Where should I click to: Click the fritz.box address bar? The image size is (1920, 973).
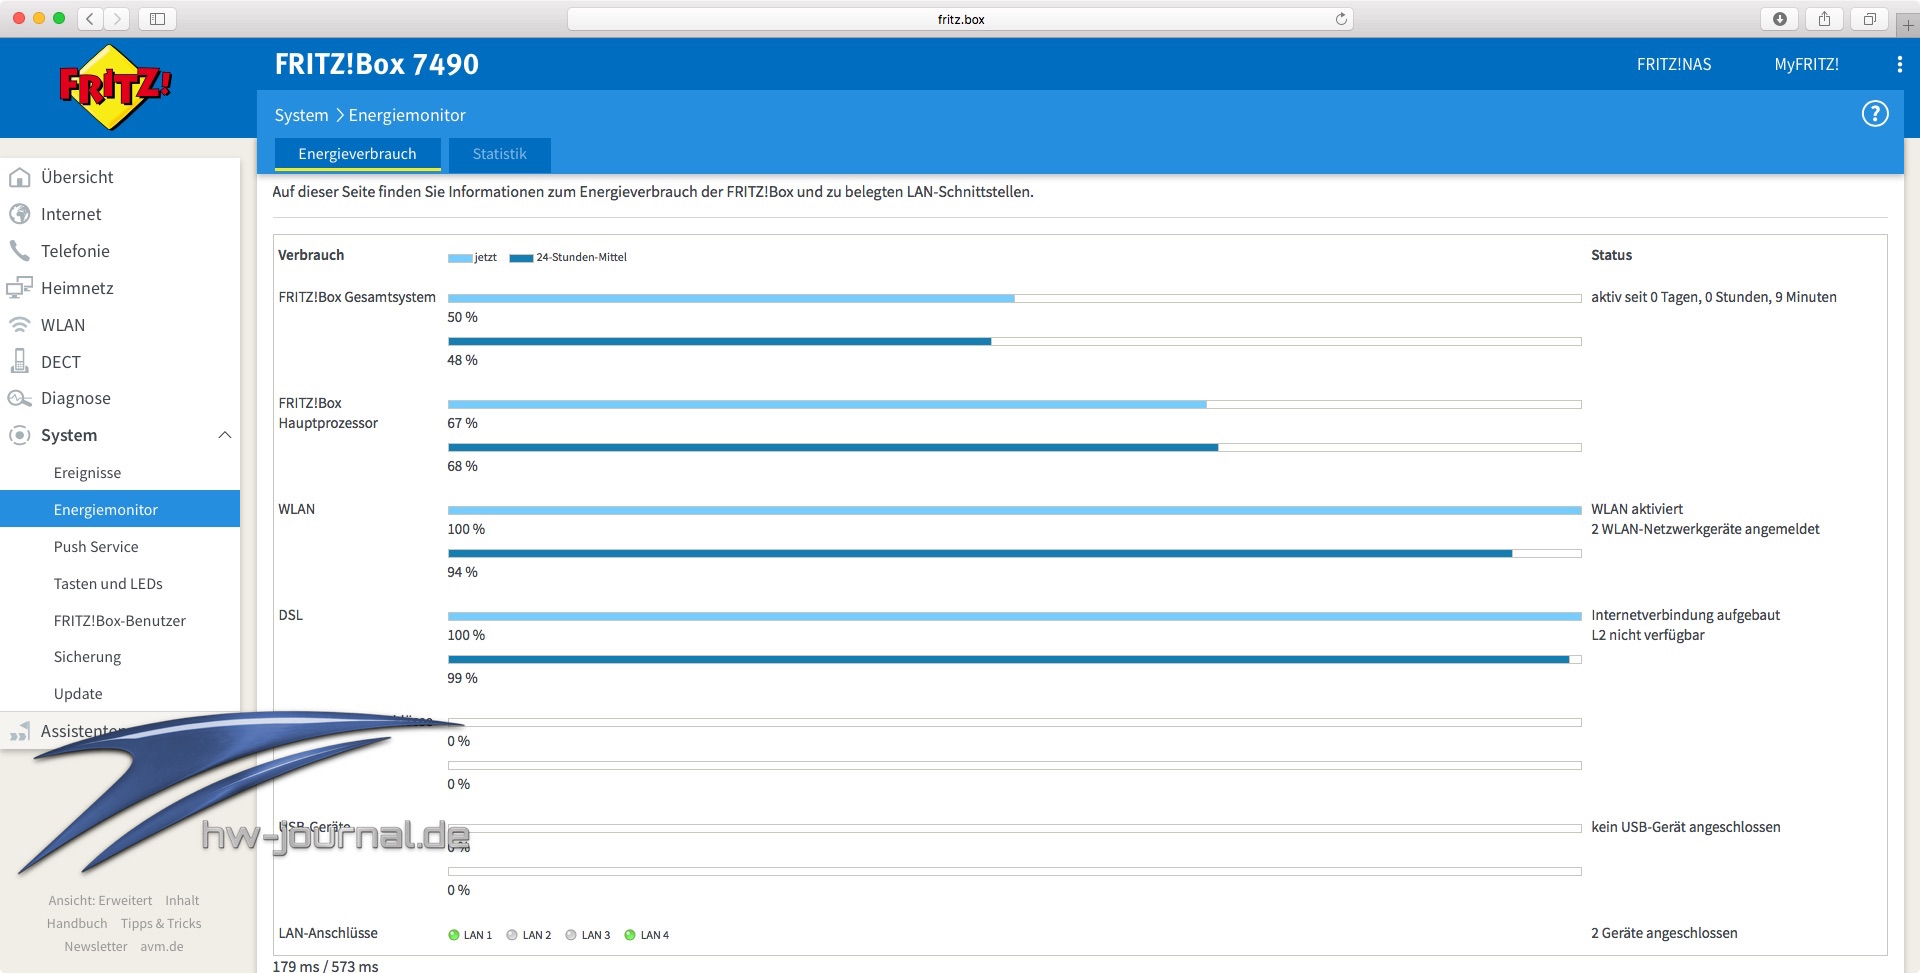pos(960,19)
